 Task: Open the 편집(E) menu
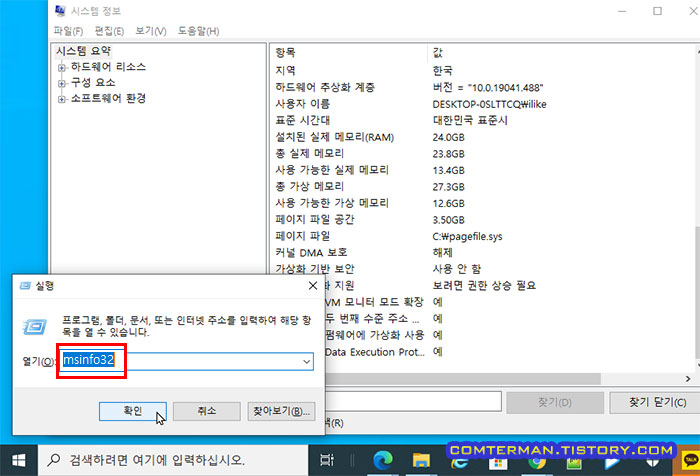coord(109,31)
